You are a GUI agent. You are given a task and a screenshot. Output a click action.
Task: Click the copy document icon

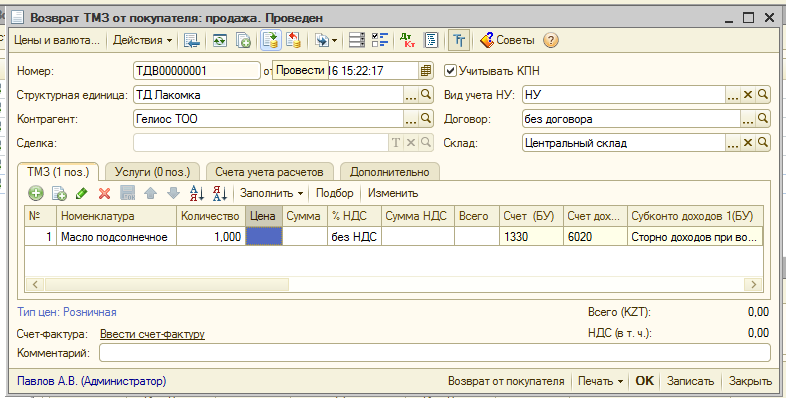point(244,40)
